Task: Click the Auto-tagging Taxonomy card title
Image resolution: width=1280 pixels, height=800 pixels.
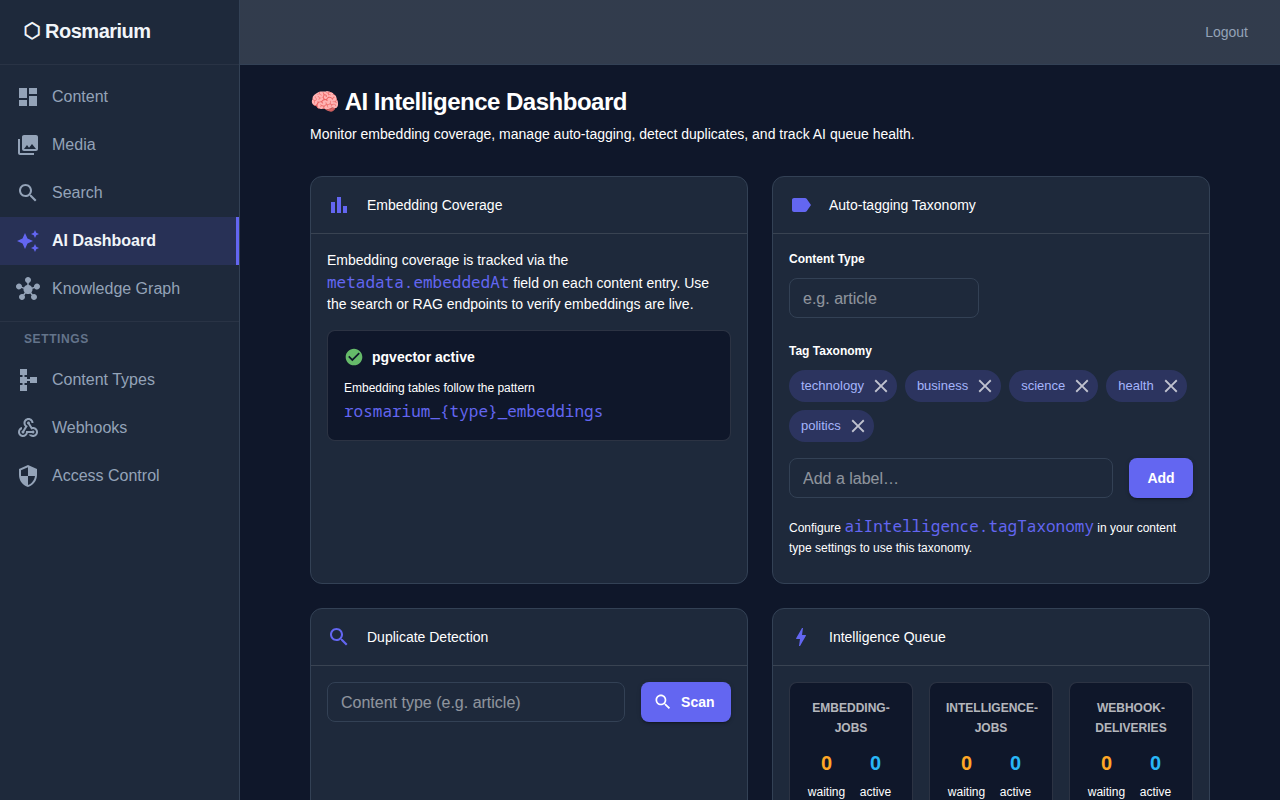Action: click(x=902, y=205)
